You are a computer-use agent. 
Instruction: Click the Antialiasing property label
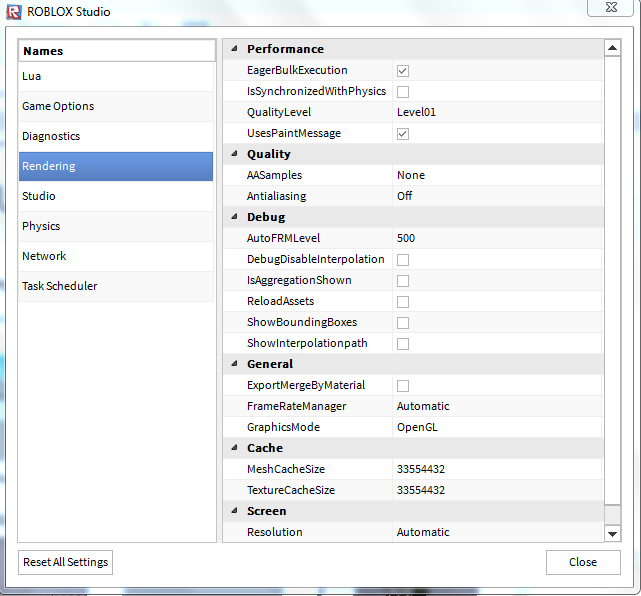pyautogui.click(x=276, y=196)
